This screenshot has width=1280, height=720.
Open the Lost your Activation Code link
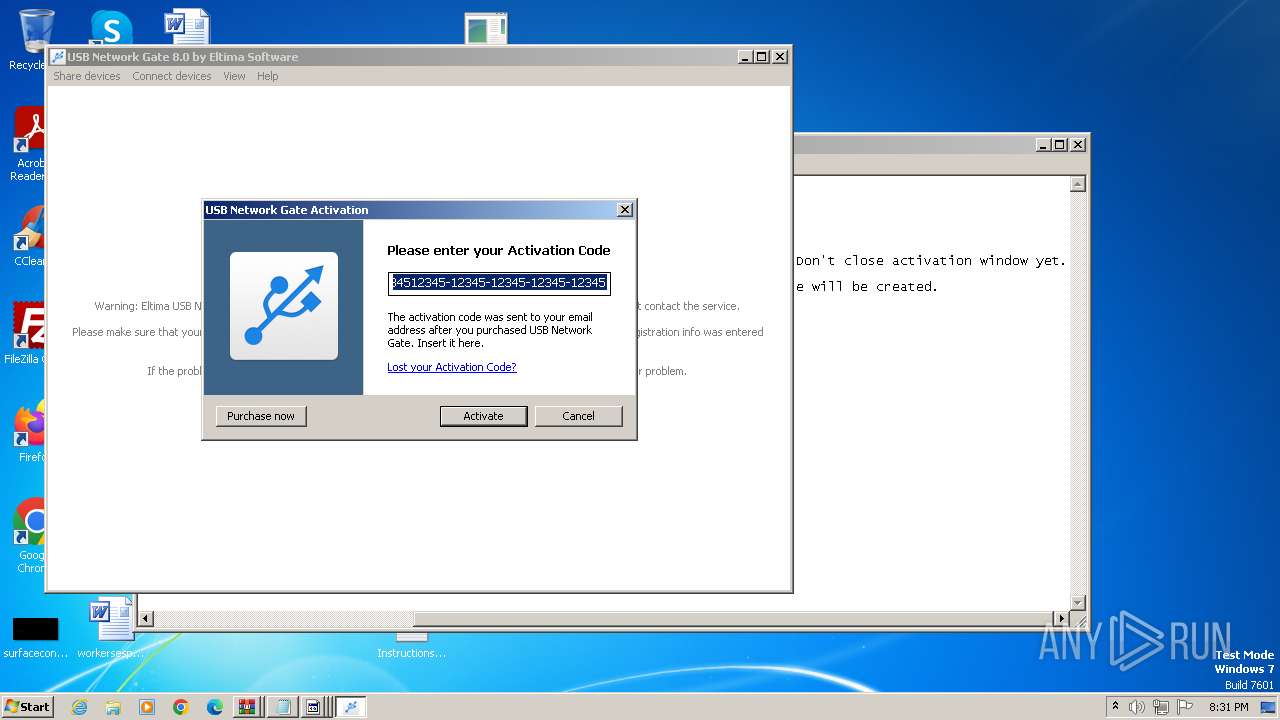452,367
